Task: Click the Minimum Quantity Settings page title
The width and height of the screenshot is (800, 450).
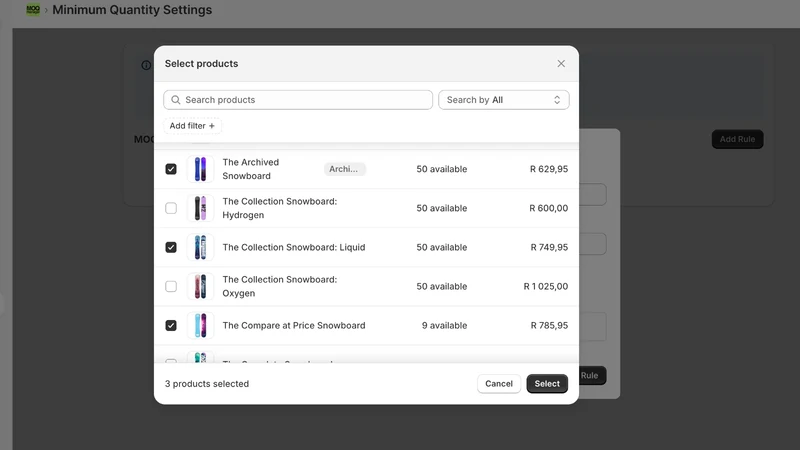Action: 132,10
